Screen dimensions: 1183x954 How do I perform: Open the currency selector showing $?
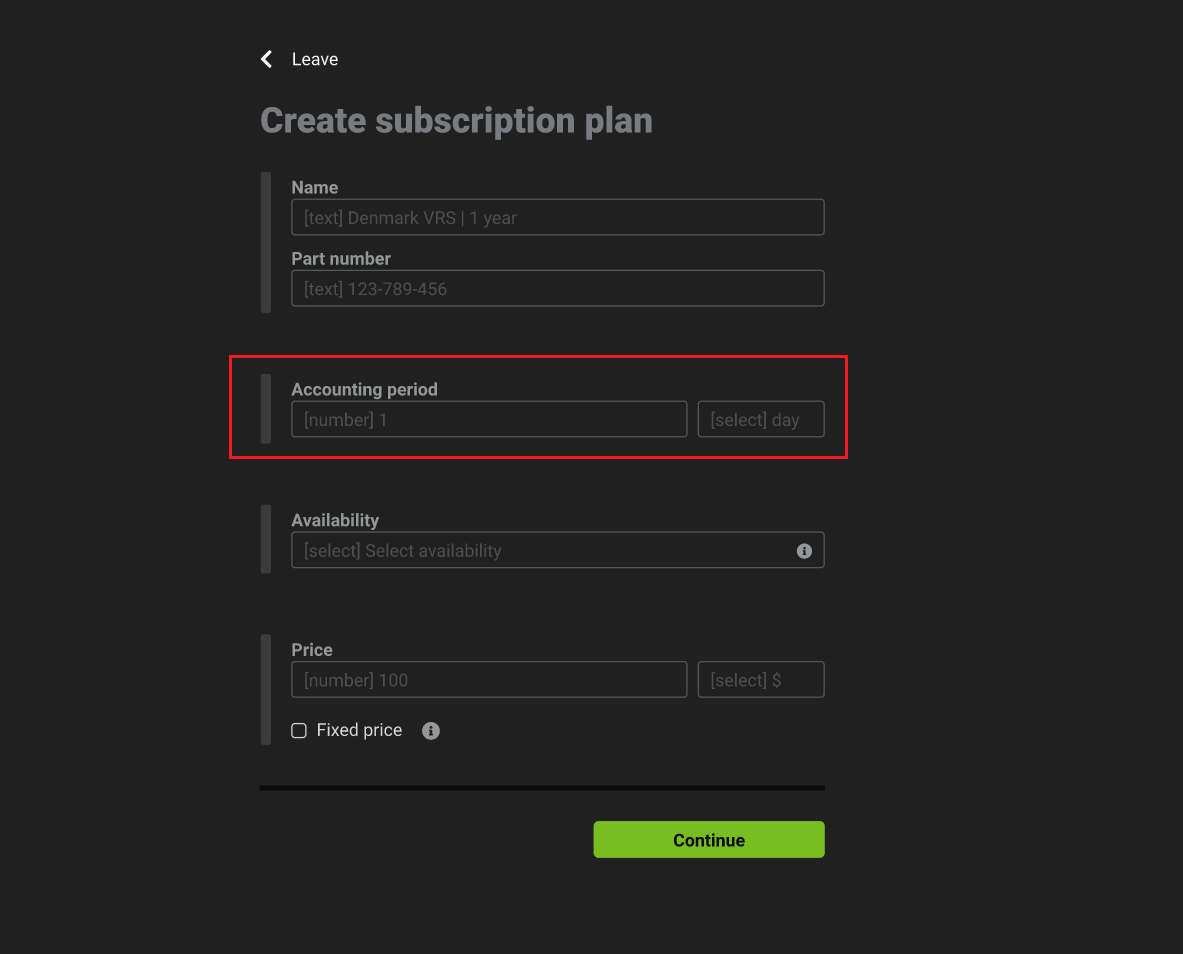point(760,679)
